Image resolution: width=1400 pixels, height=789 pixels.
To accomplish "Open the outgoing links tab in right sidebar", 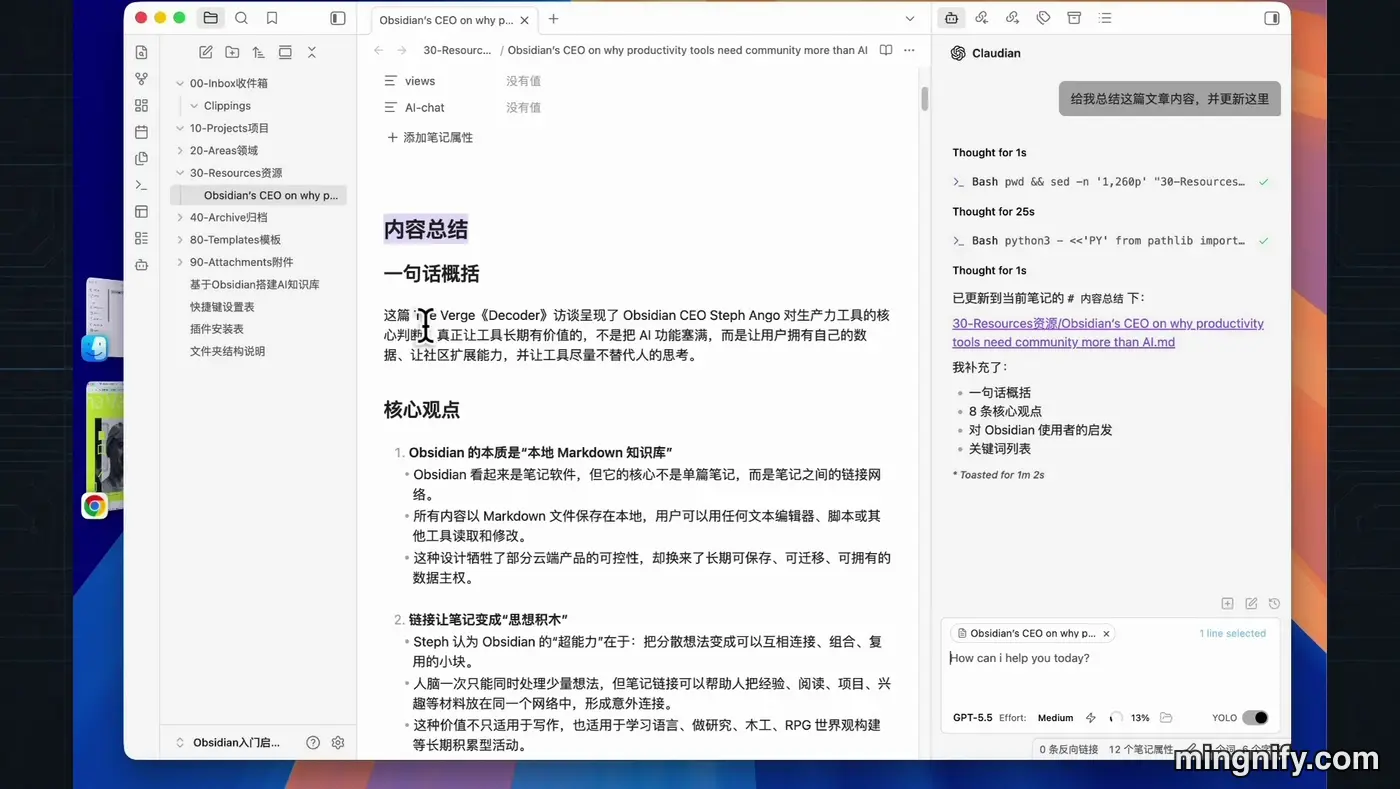I will [x=1012, y=18].
